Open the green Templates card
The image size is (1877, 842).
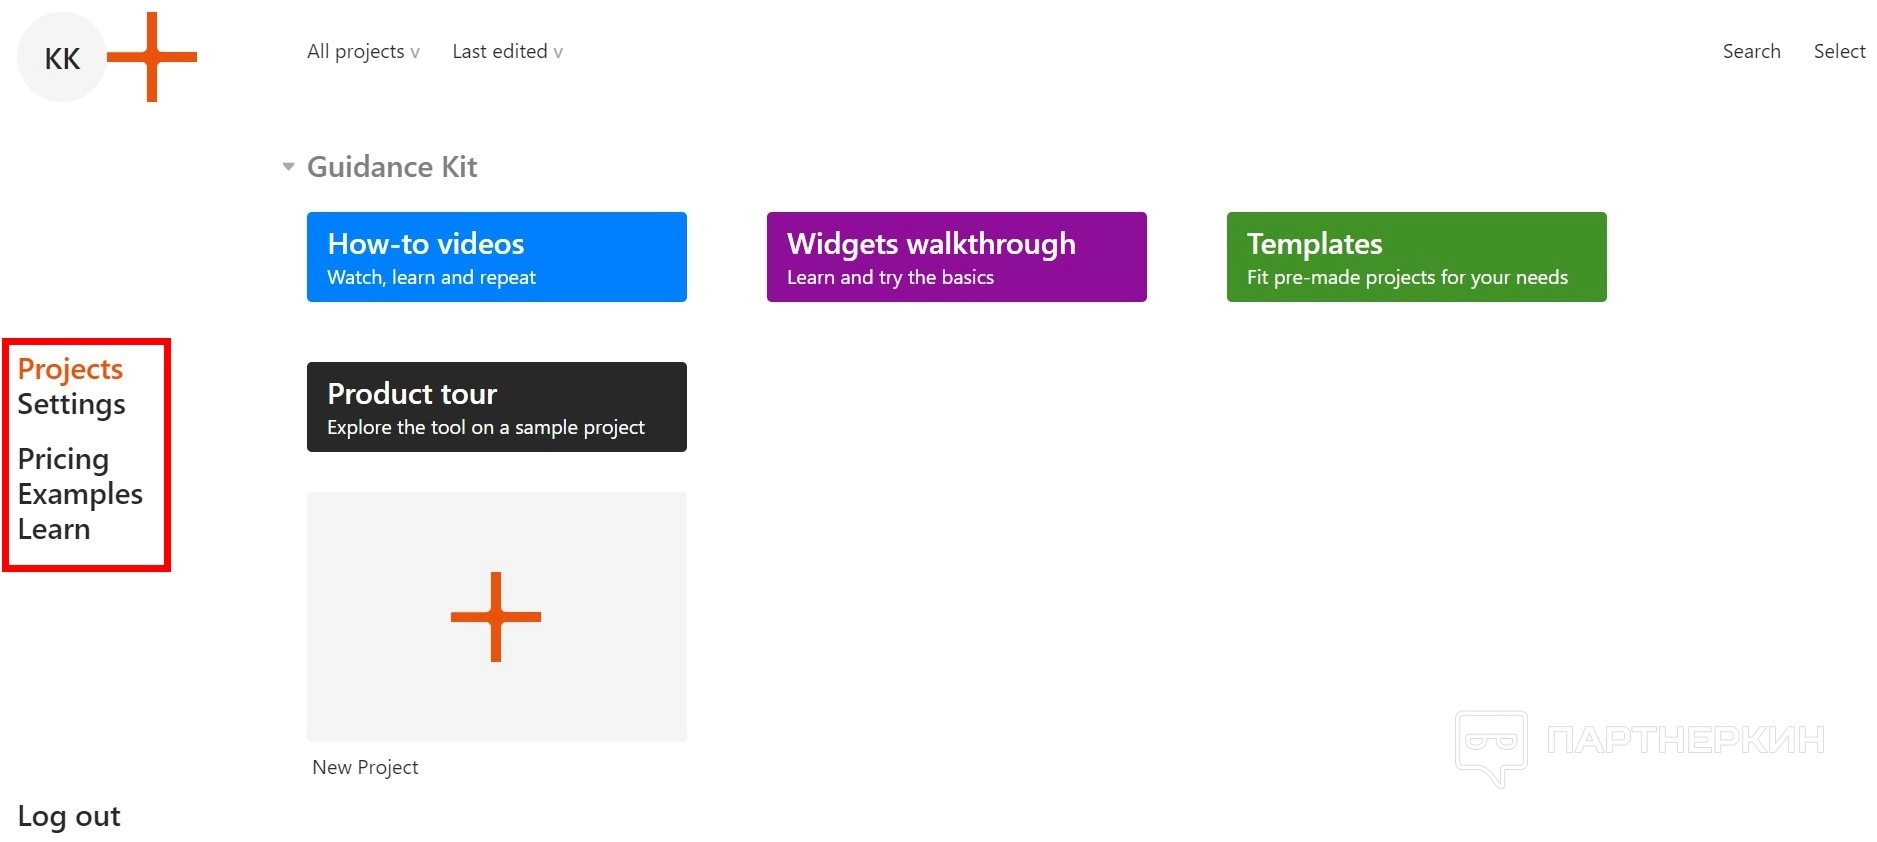(1416, 257)
